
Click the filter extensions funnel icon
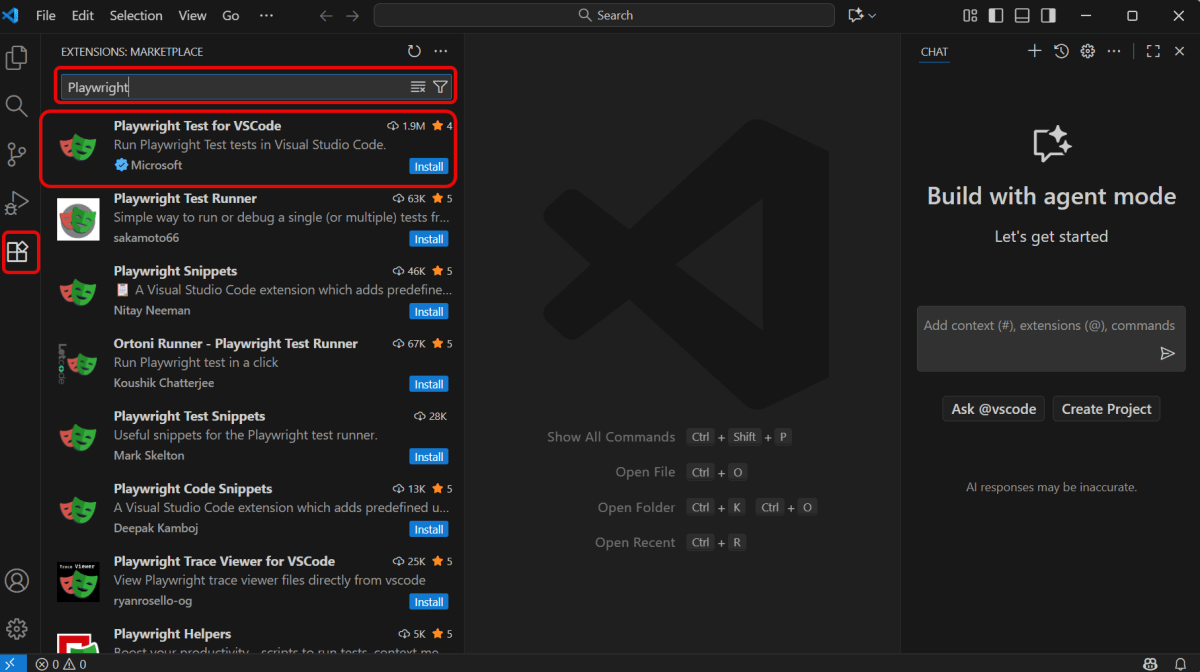[440, 87]
